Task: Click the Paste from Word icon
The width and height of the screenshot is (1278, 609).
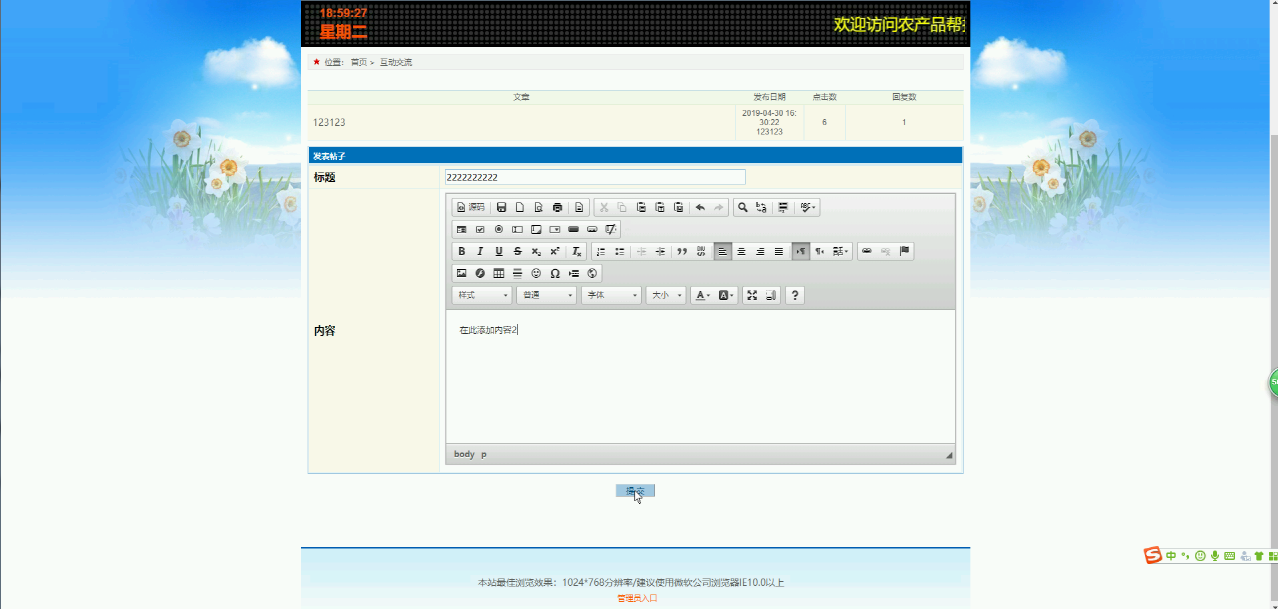Action: 678,207
